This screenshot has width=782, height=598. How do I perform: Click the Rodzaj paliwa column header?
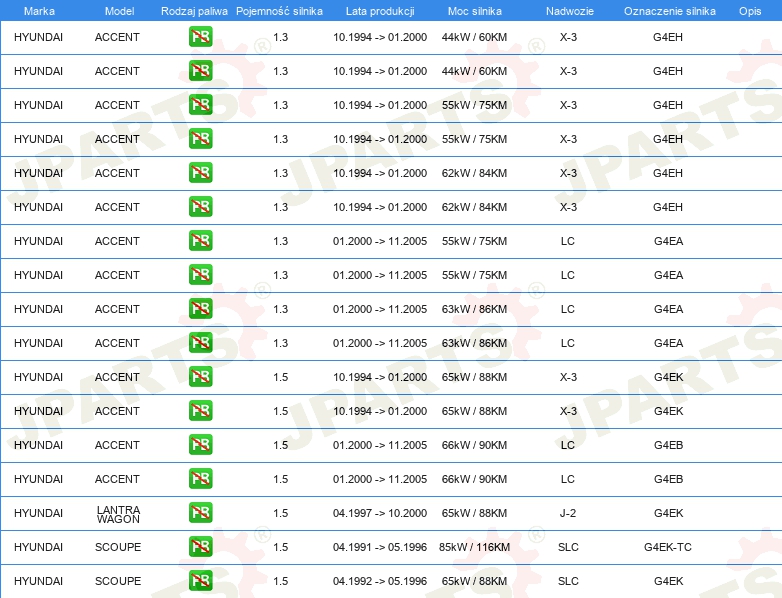coord(194,11)
